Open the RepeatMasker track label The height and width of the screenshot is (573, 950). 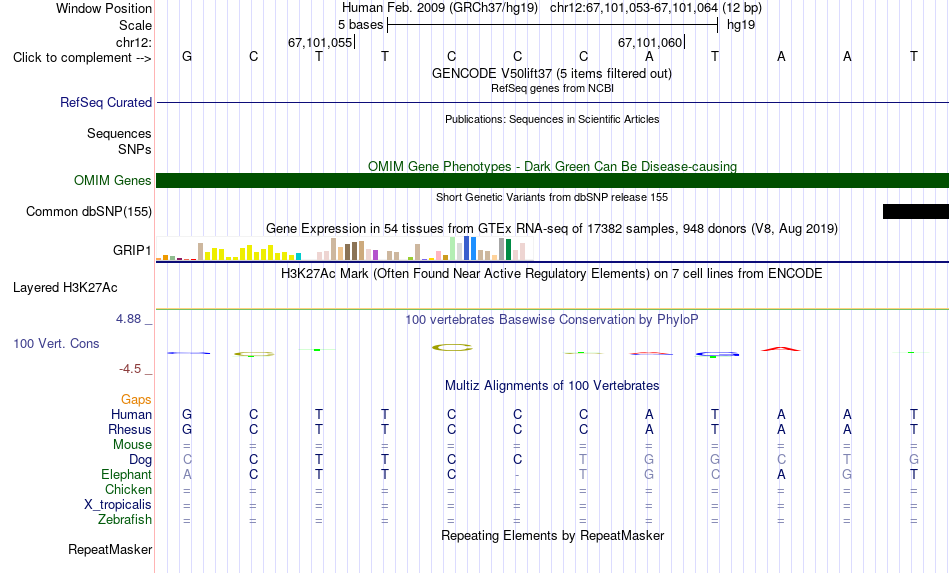(110, 549)
